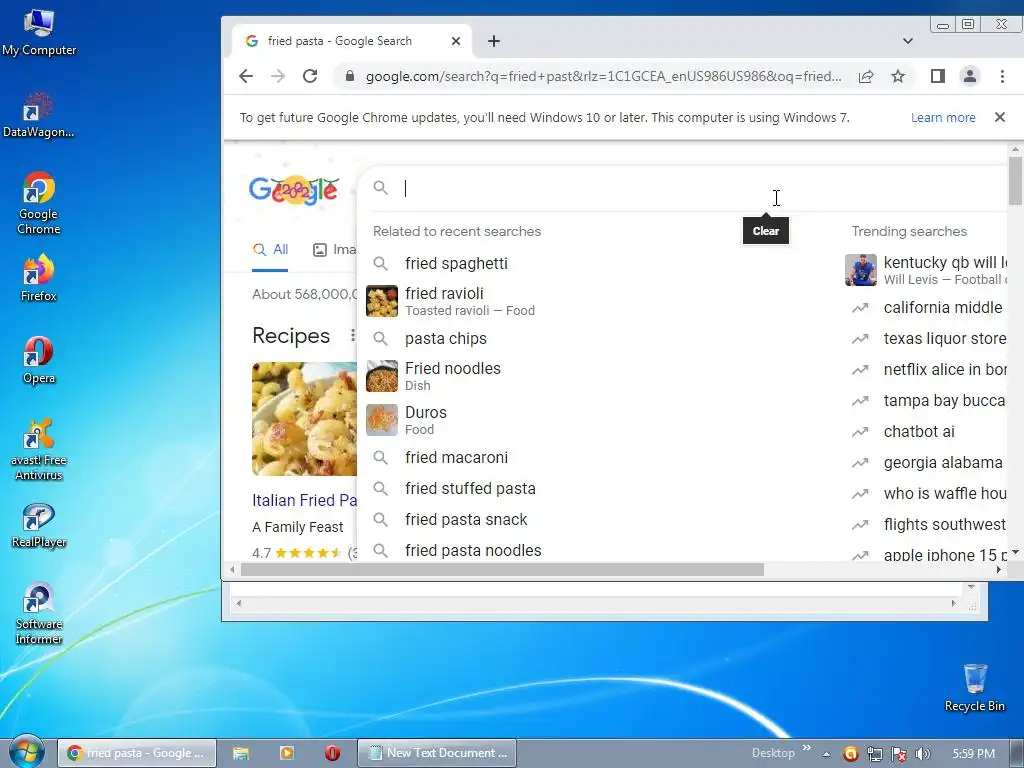Click the share page icon in address bar
Viewport: 1024px width, 768px height.
pos(866,76)
